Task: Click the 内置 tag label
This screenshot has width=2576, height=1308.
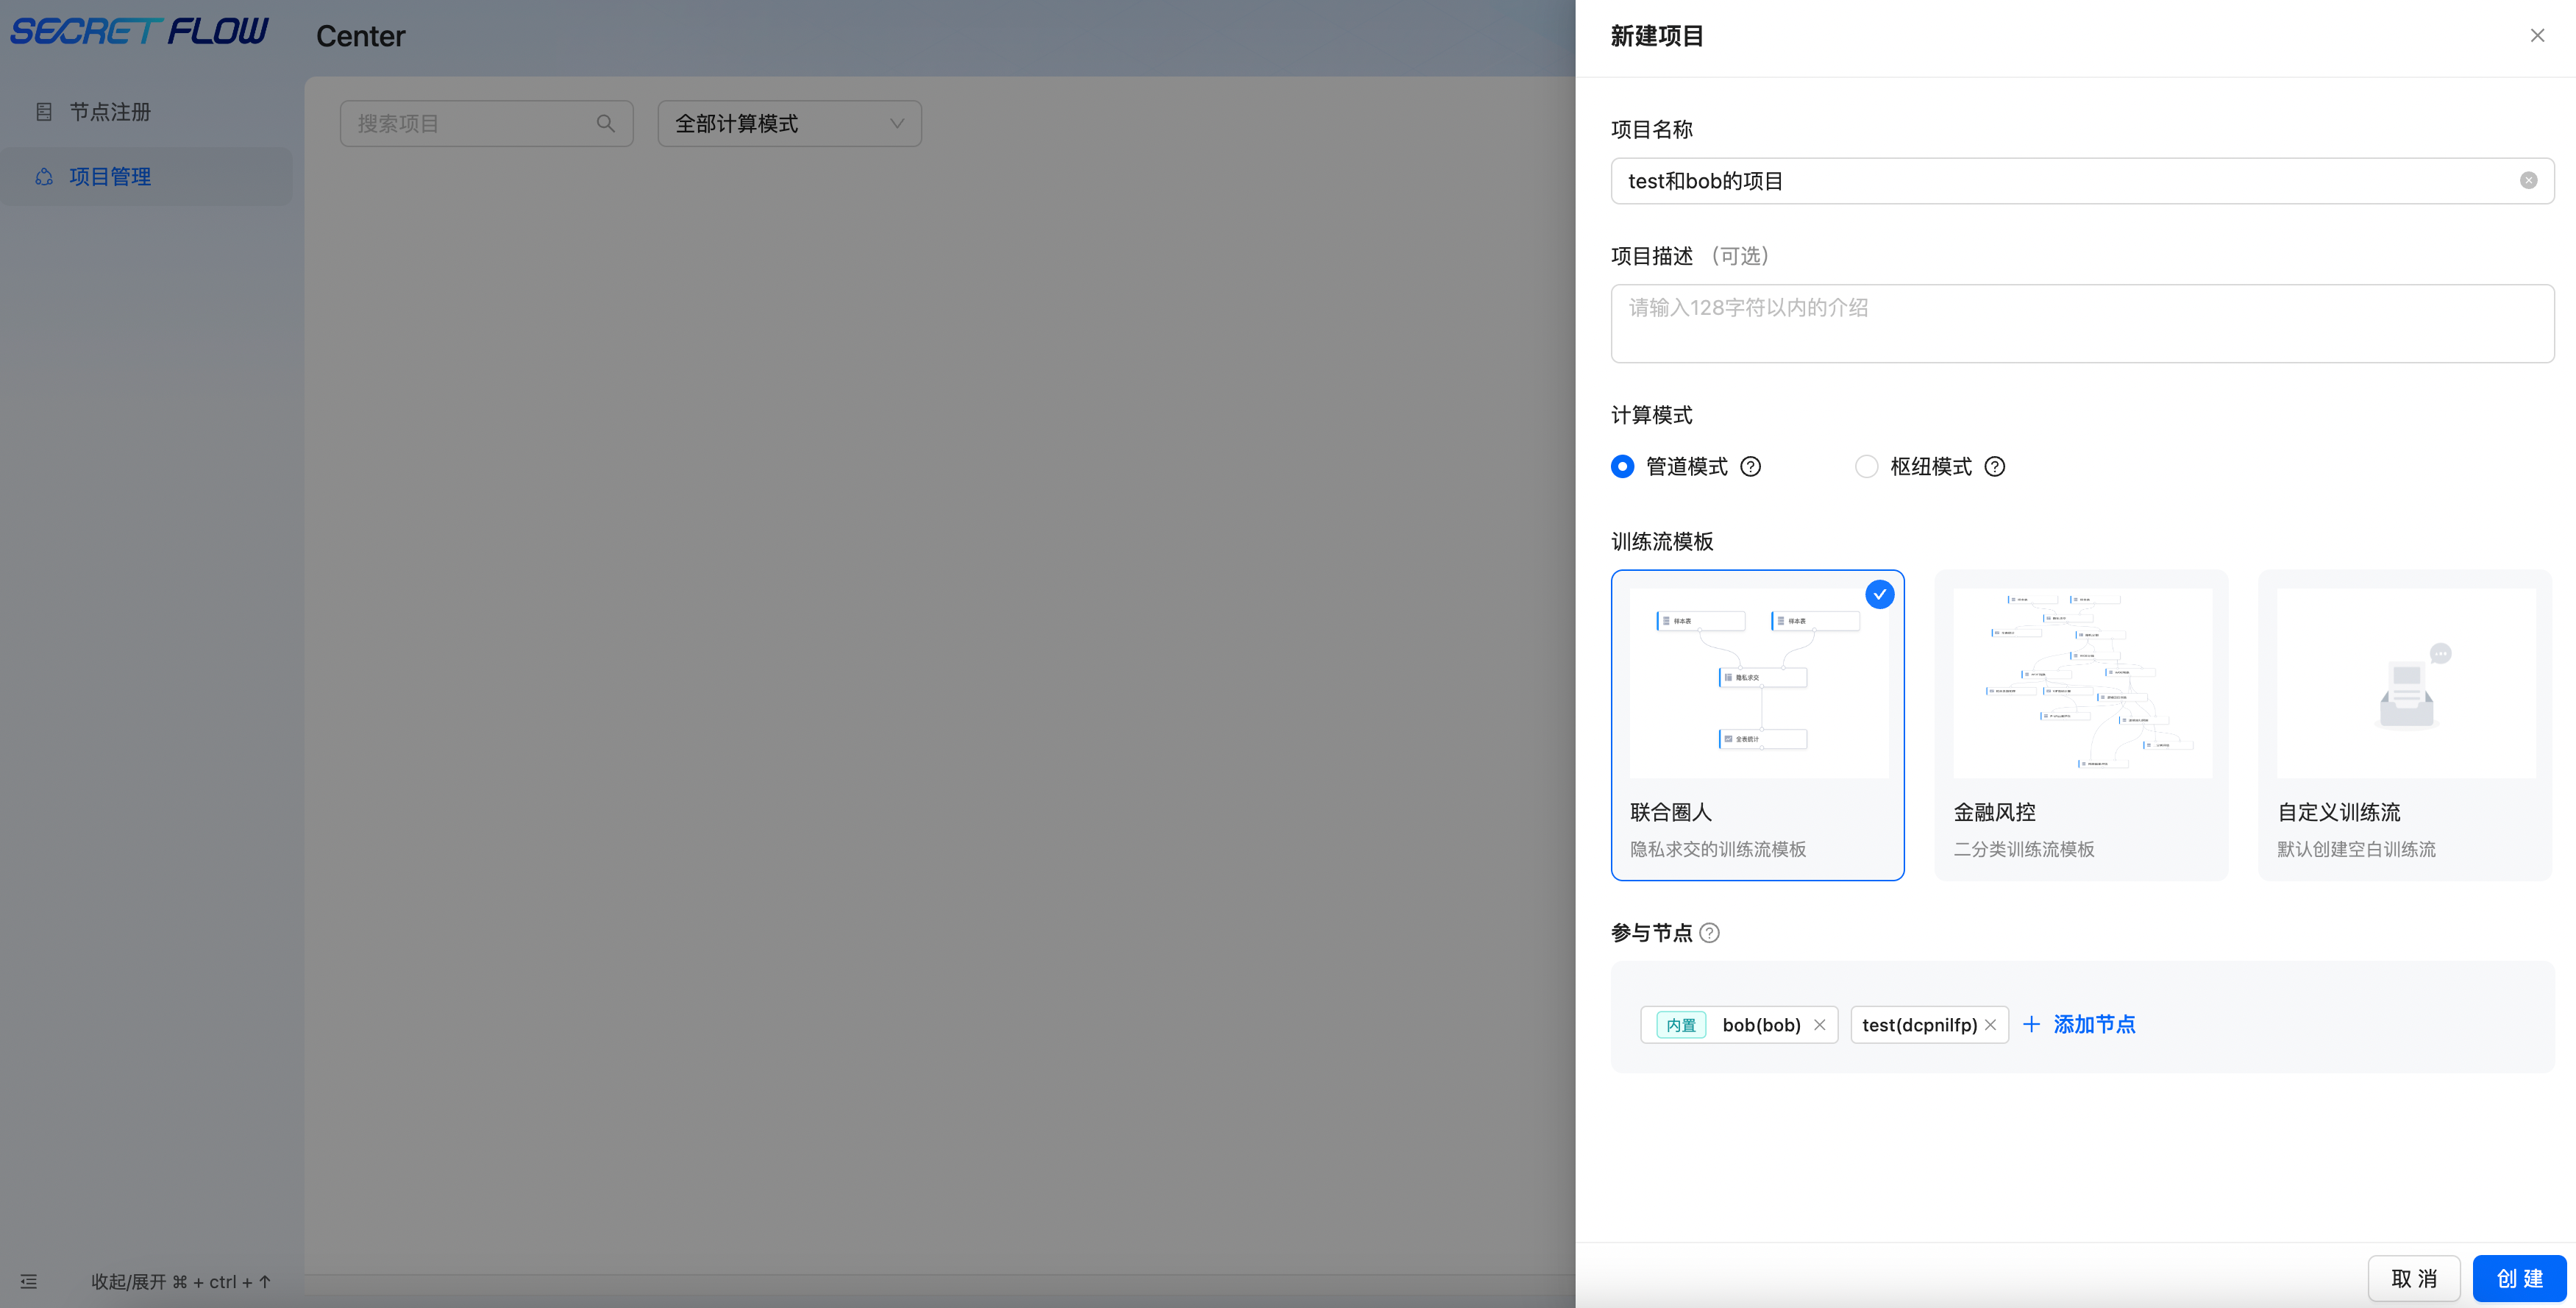Action: pos(1681,1025)
